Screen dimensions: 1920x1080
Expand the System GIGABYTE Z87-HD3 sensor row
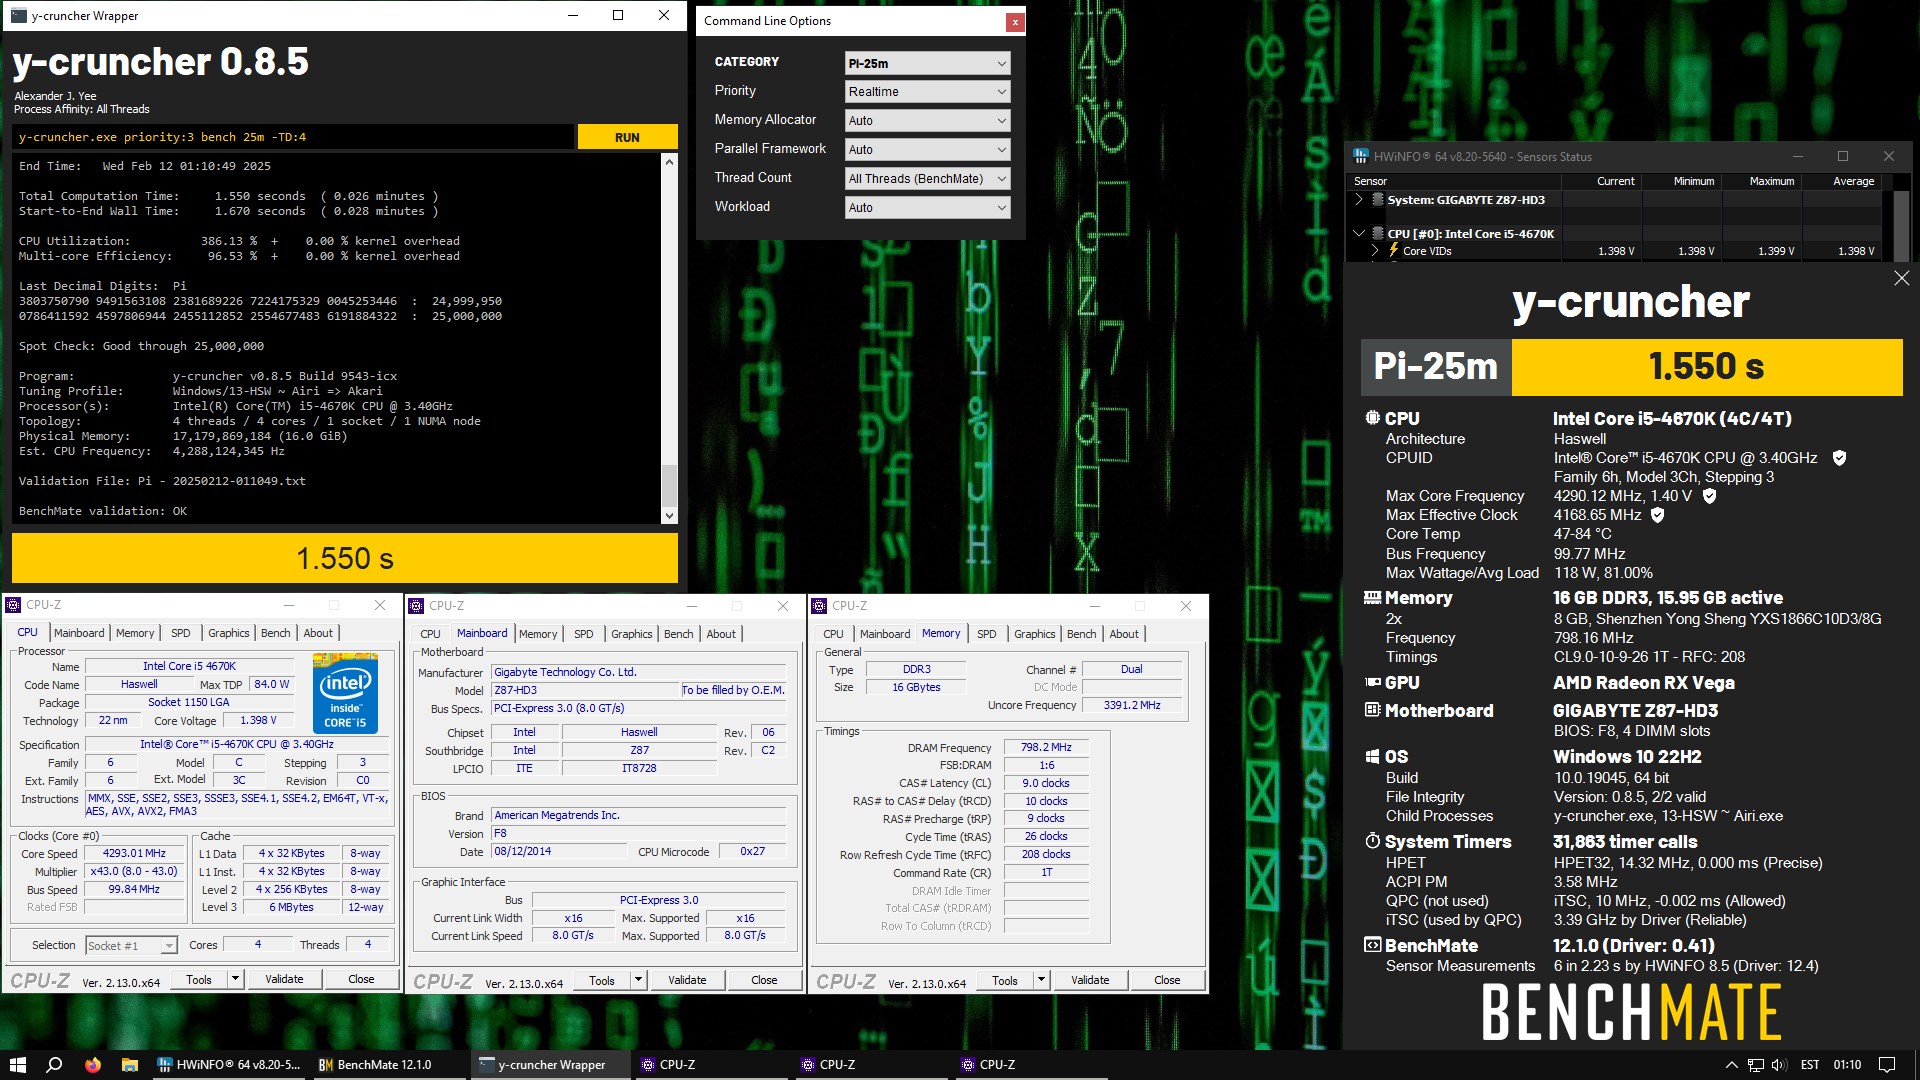1358,199
